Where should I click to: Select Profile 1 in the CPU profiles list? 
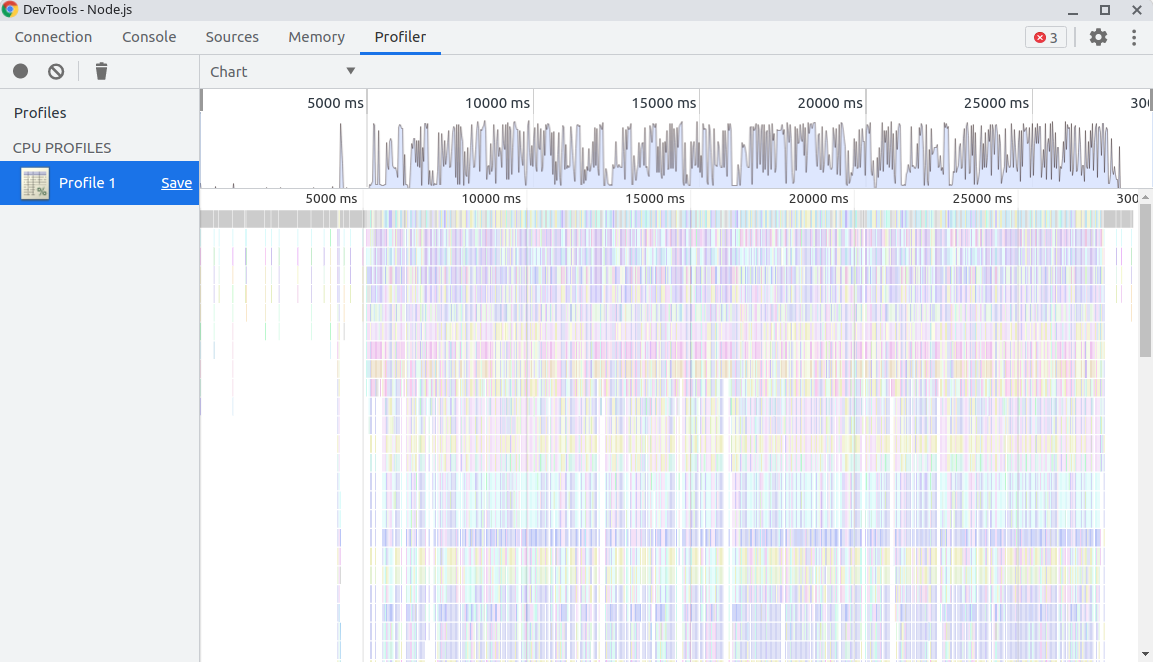point(87,183)
